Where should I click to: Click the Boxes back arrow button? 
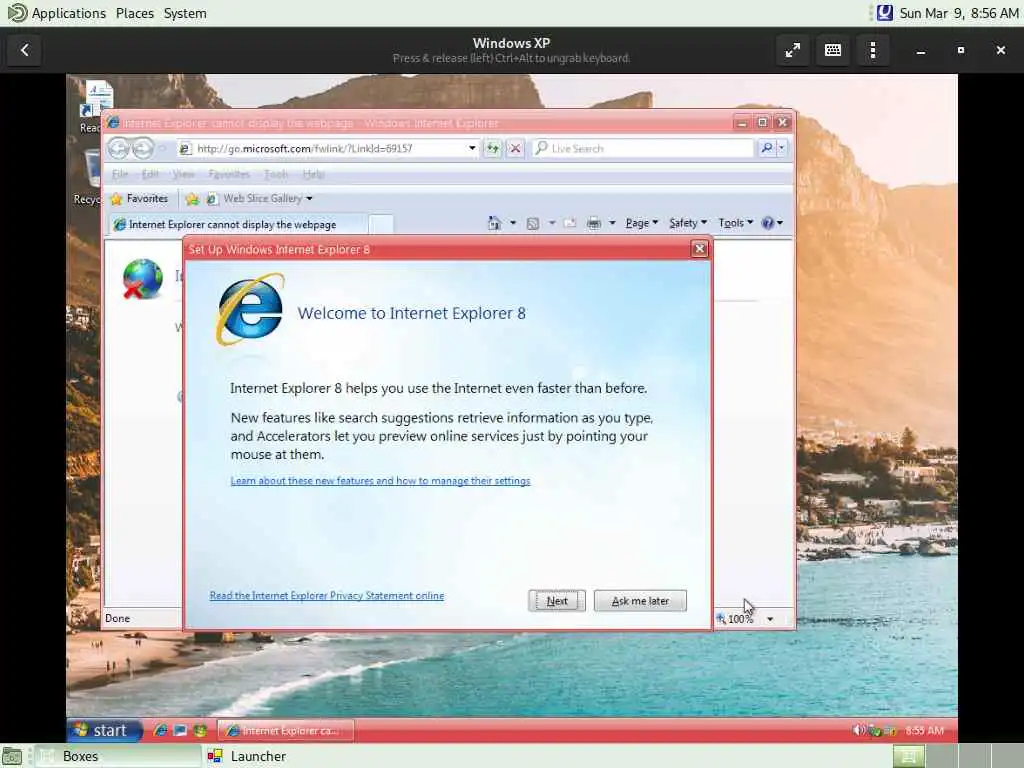25,50
